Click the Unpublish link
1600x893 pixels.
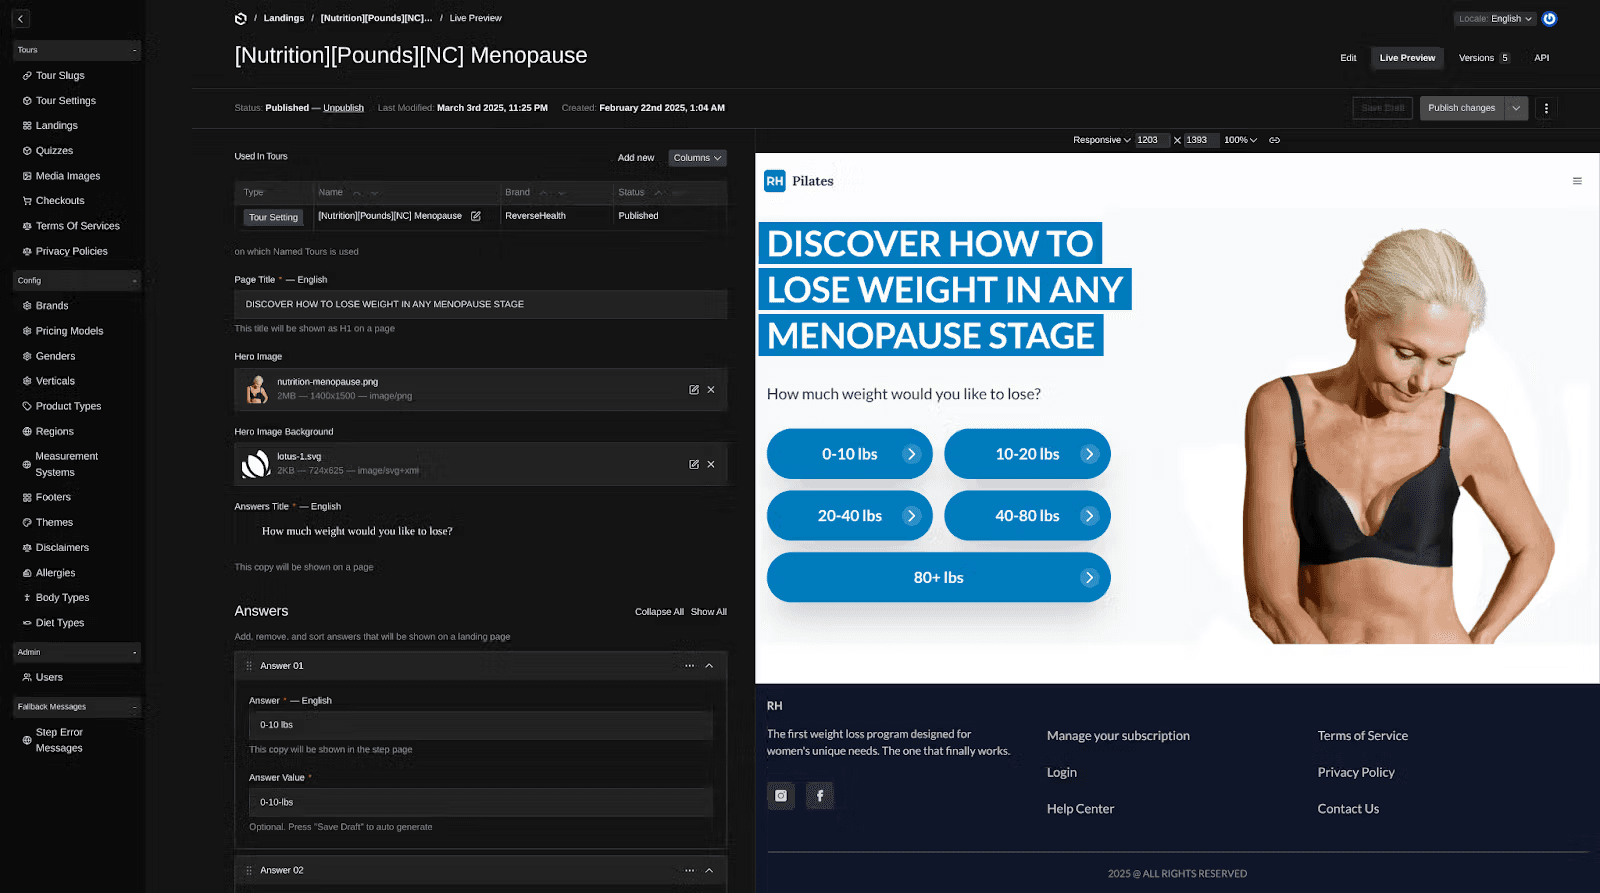tap(343, 108)
